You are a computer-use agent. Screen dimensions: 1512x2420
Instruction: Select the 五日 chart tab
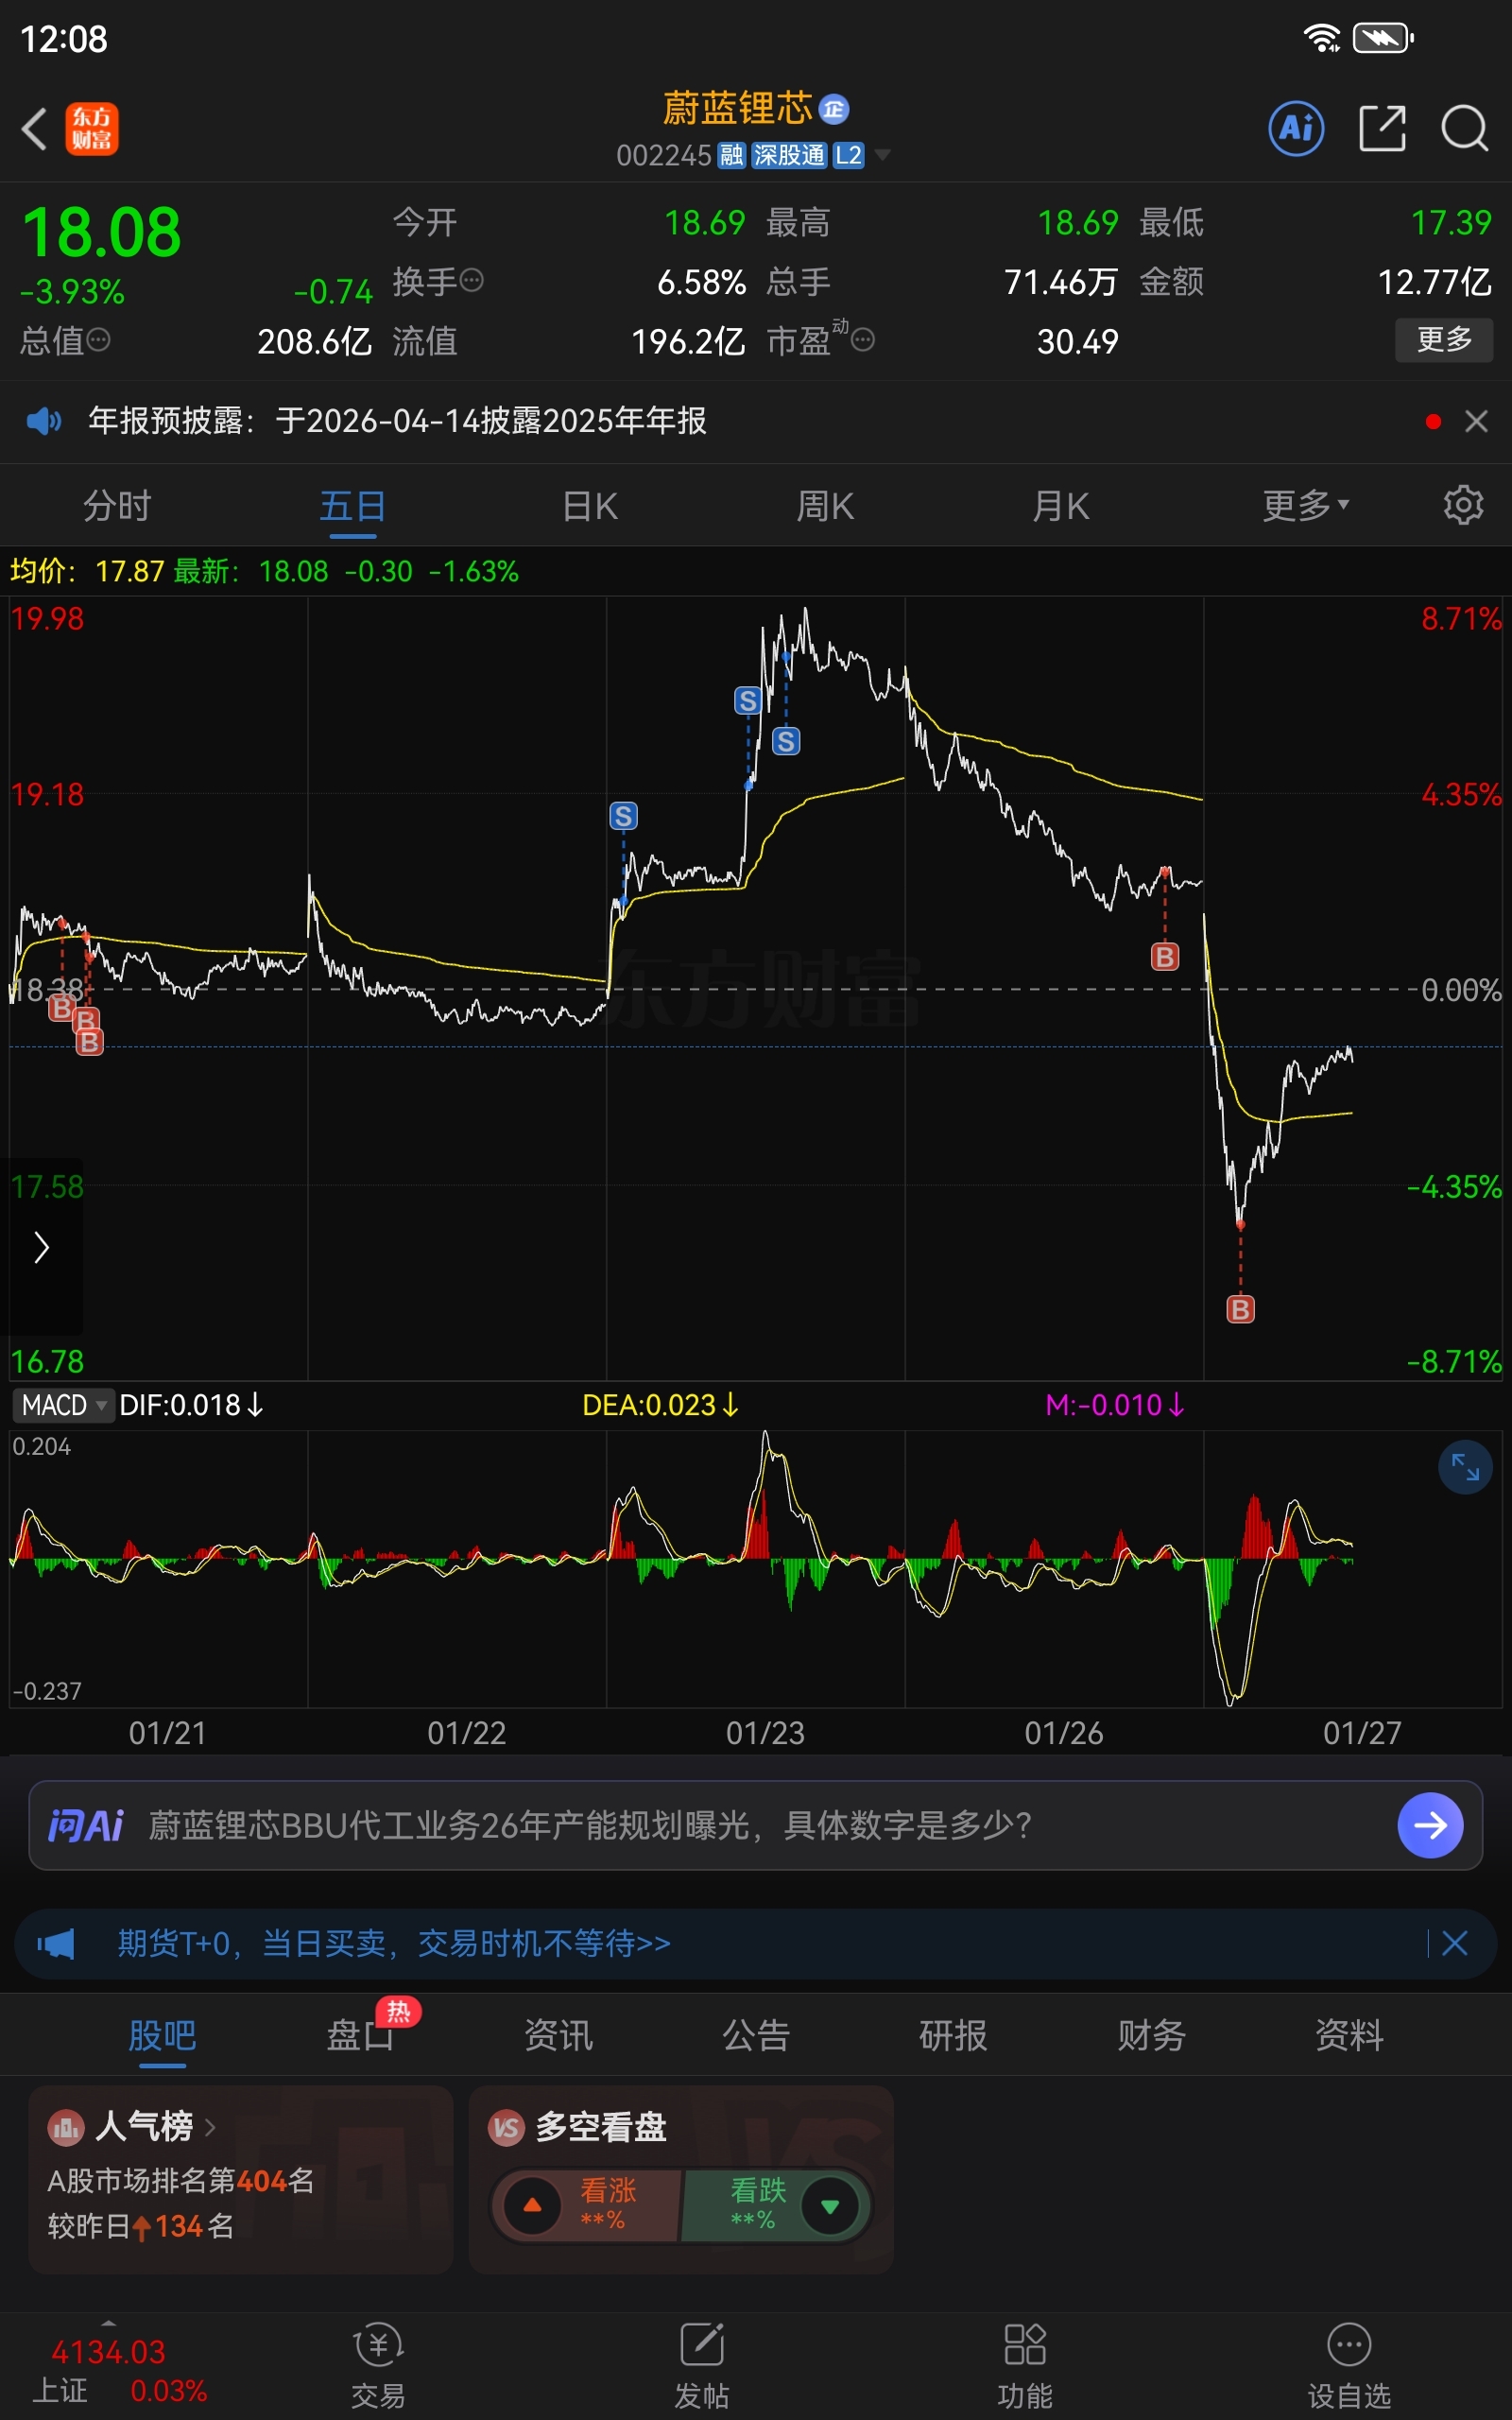[x=352, y=506]
